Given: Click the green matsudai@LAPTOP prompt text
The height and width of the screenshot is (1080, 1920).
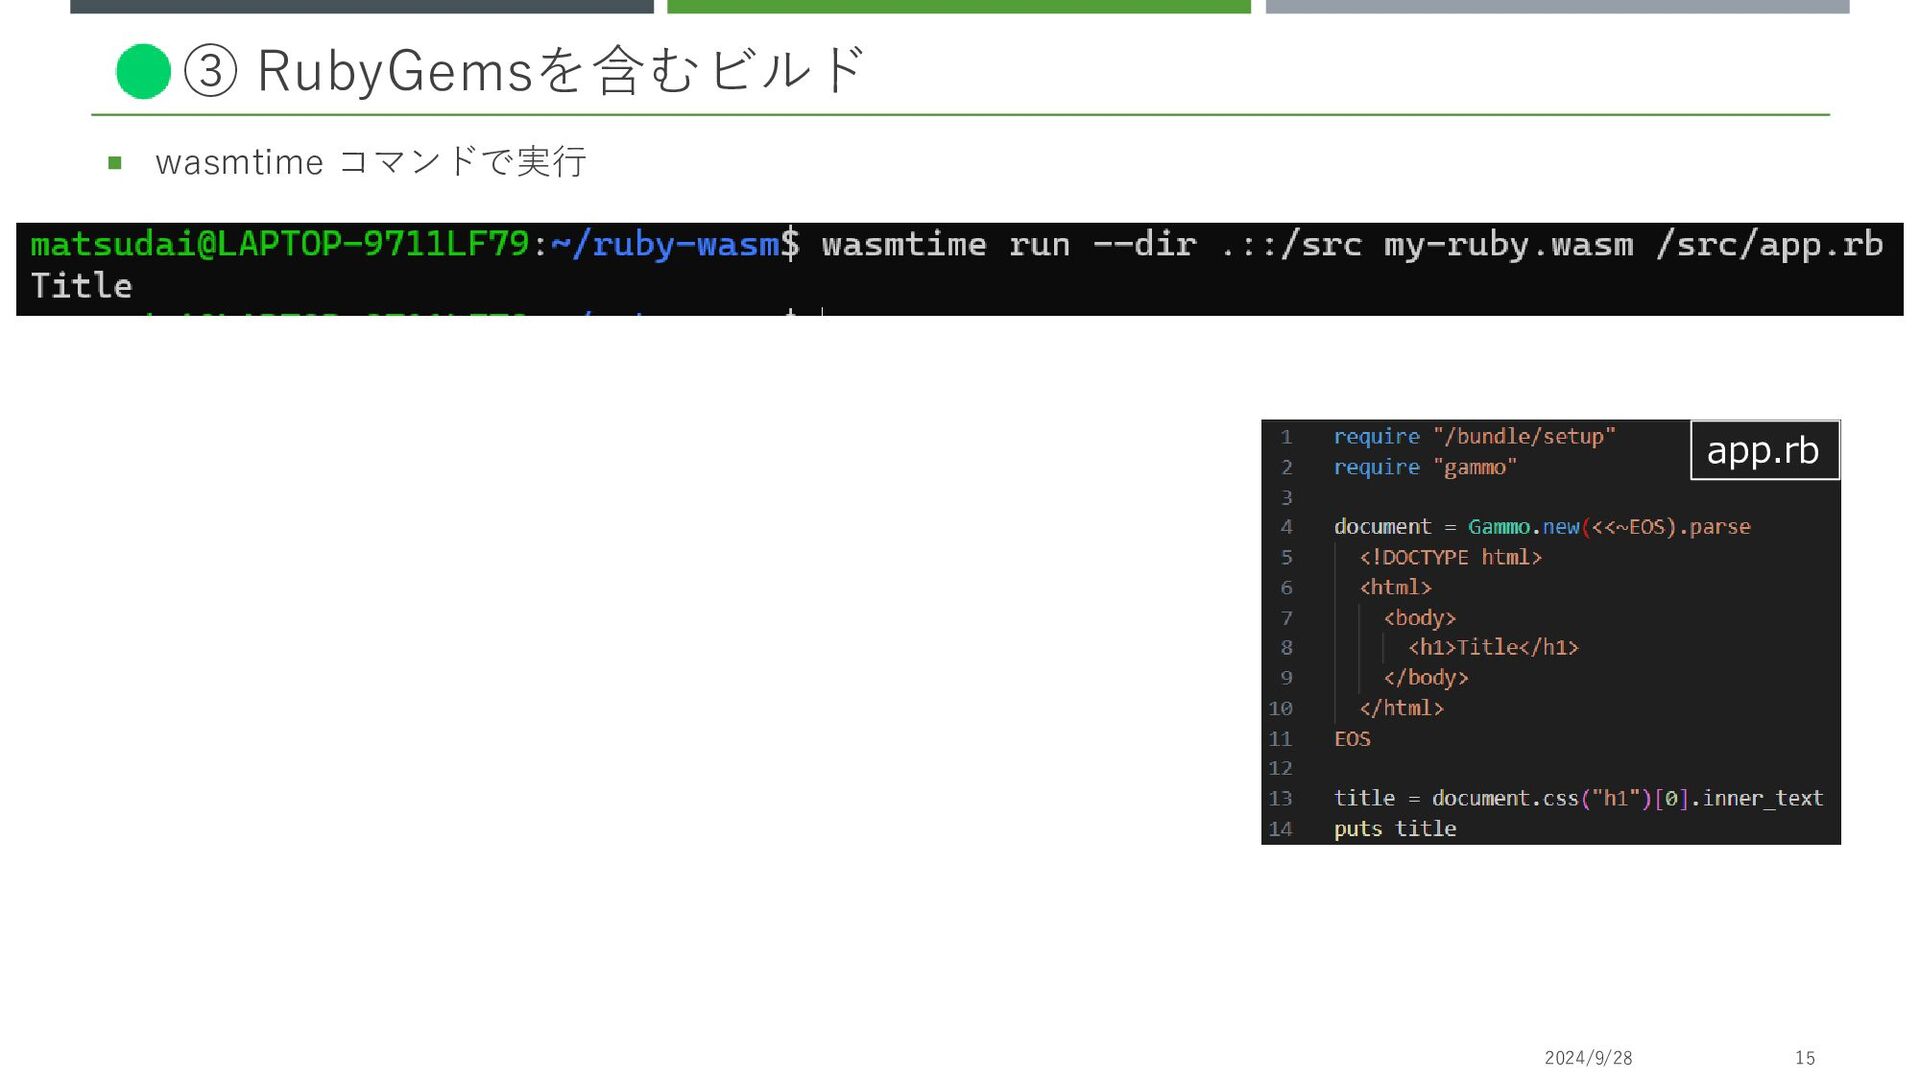Looking at the screenshot, I should 280,244.
